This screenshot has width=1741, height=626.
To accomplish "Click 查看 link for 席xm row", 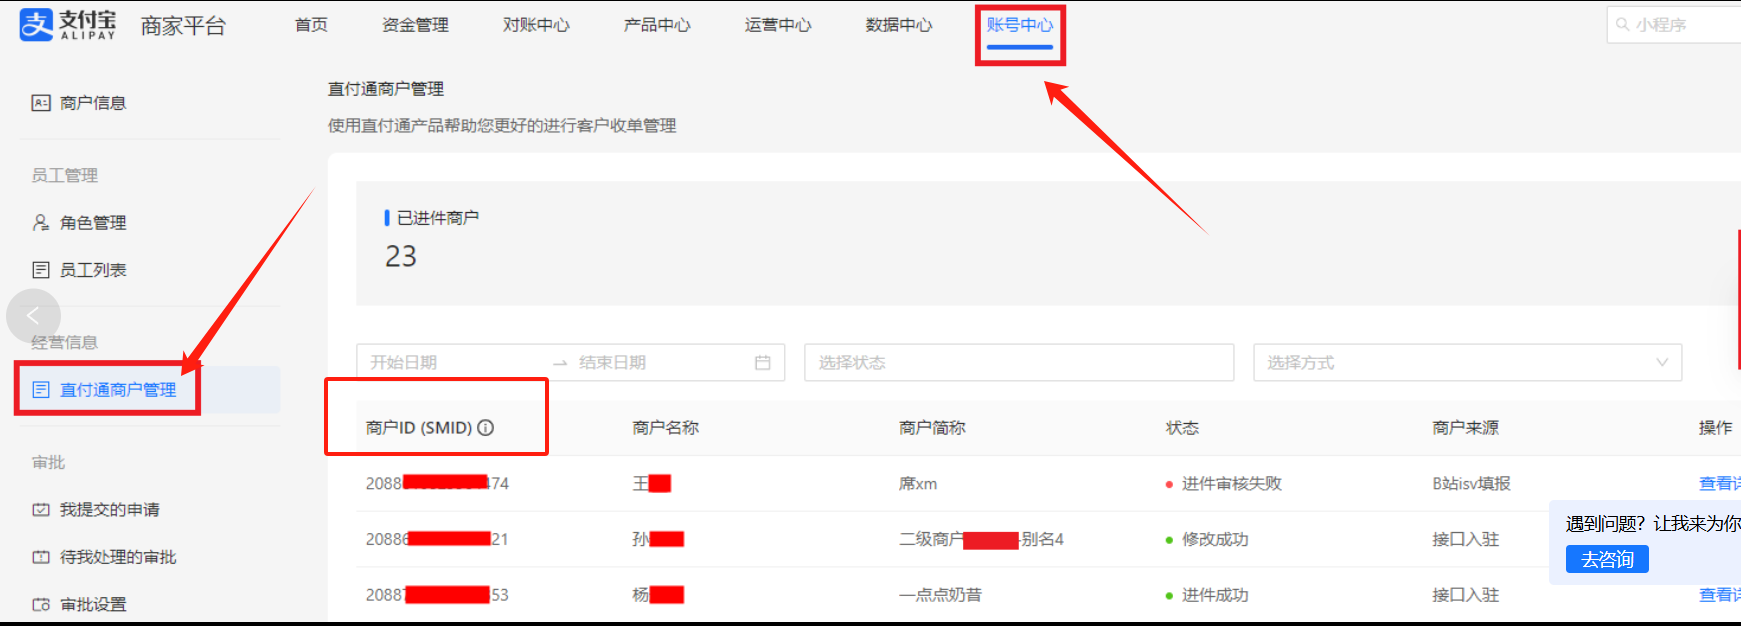I will (1718, 484).
